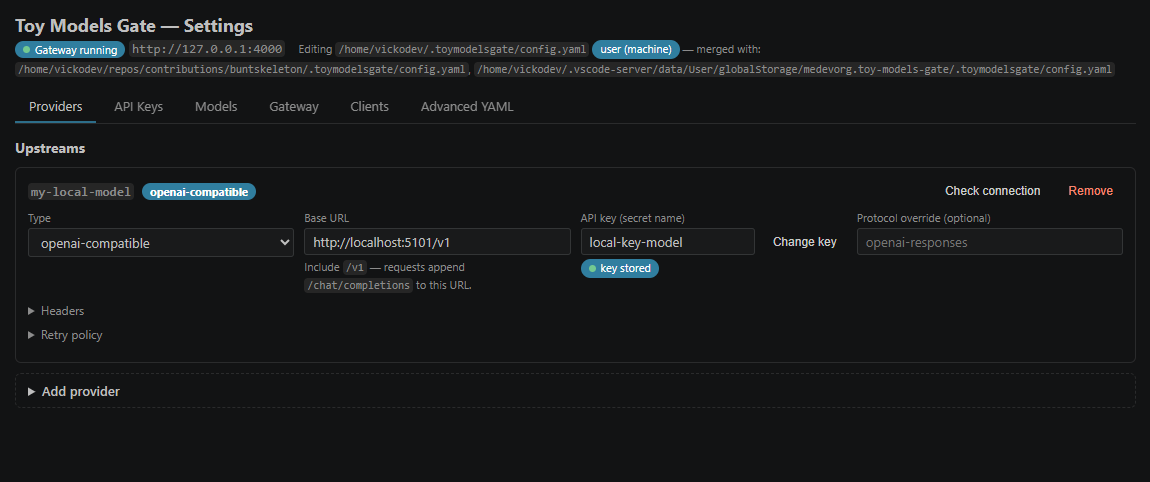Click the /v1 code hint under Base URL
The image size is (1150, 482).
point(354,268)
